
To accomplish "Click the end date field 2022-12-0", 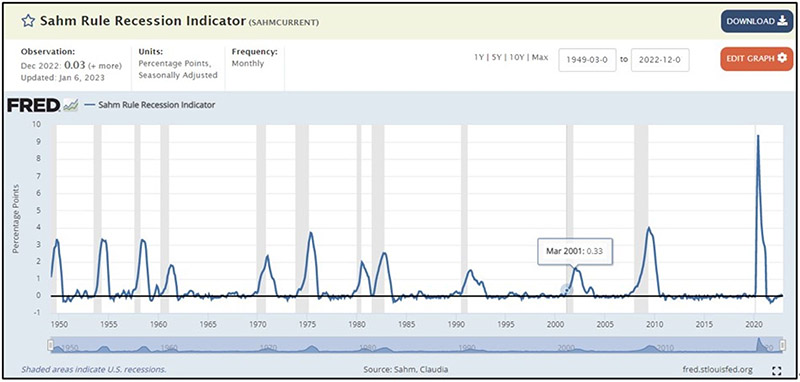I will [660, 60].
